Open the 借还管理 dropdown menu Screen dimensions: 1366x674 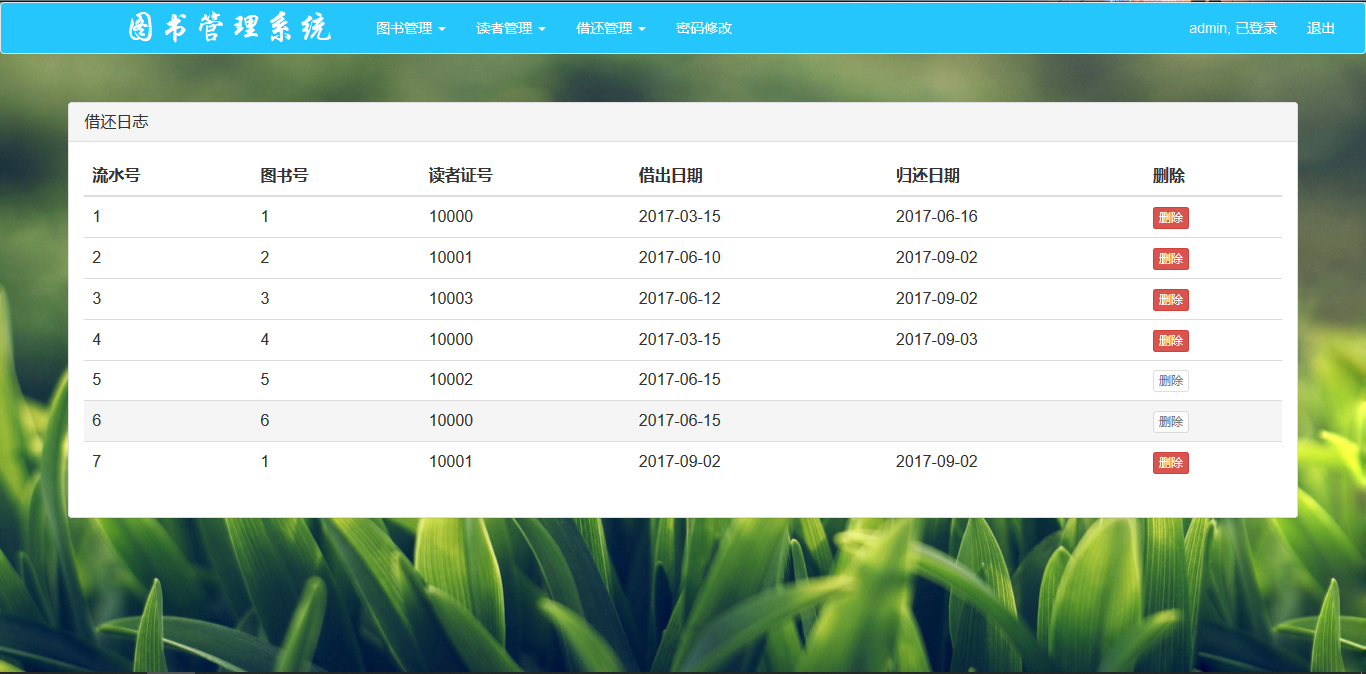point(610,28)
